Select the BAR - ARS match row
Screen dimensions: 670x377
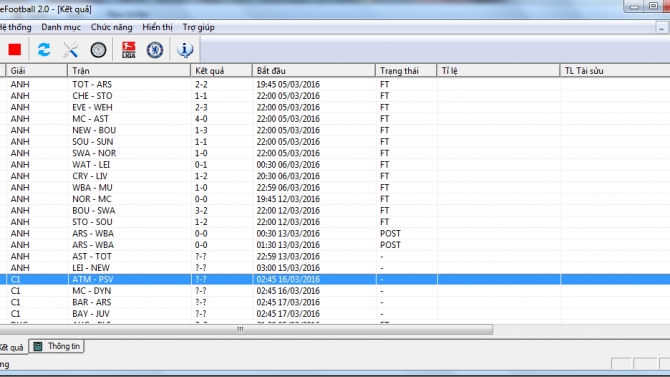335,302
